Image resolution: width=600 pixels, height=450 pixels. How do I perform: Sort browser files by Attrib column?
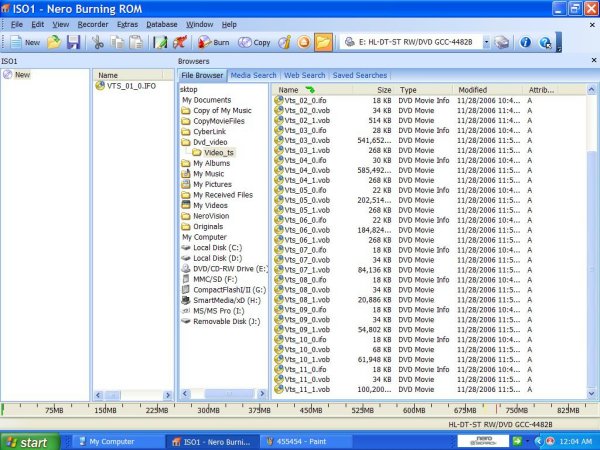point(541,90)
